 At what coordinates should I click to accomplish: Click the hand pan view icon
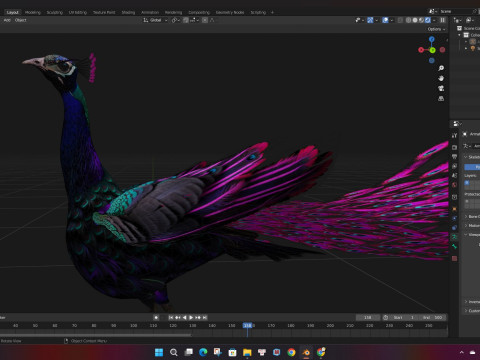click(441, 78)
